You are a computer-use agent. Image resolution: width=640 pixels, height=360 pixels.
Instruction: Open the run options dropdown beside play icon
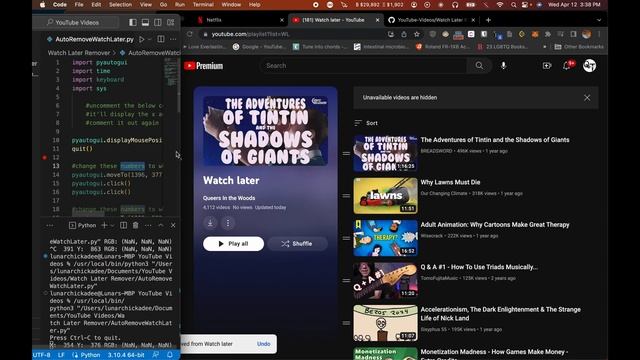150,39
